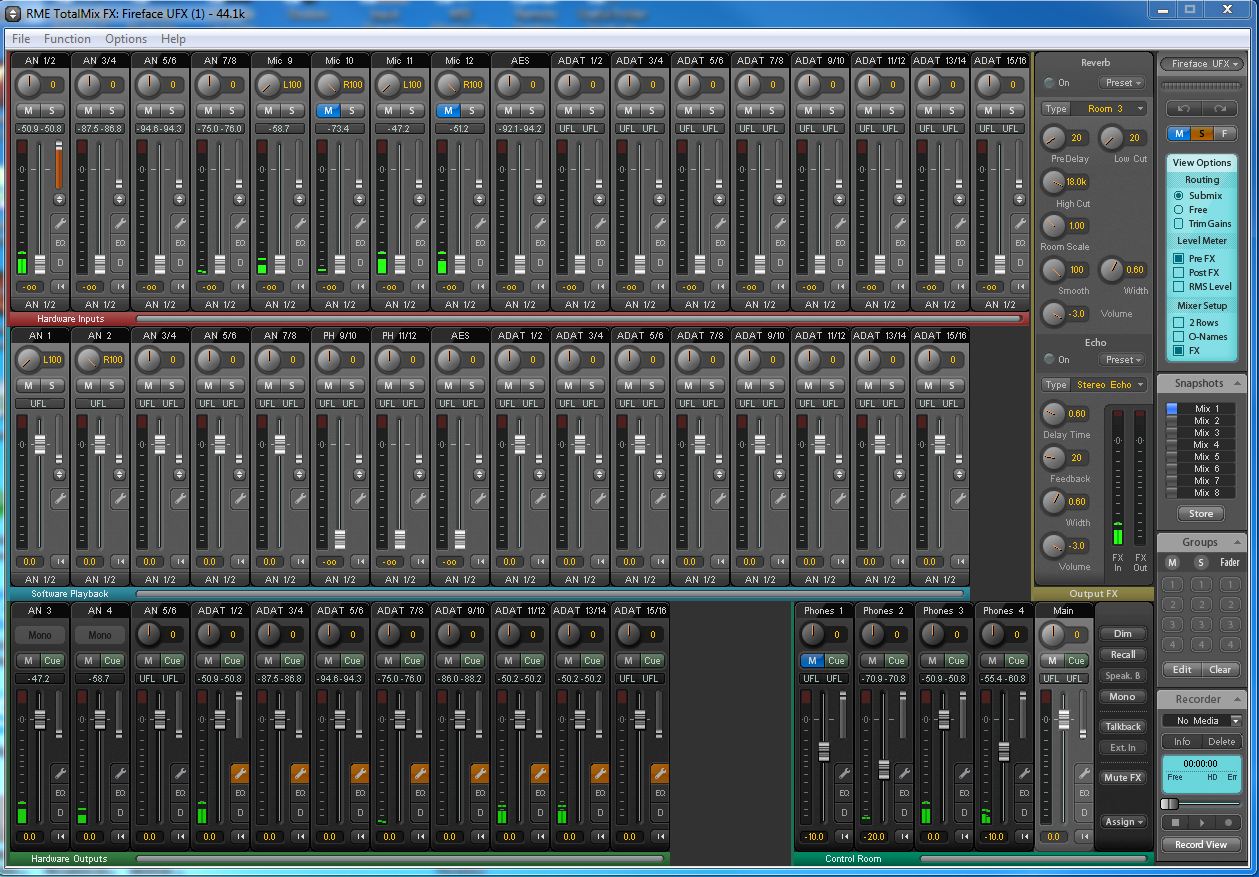The width and height of the screenshot is (1259, 877).
Task: Open Echo Type Stereo Echo dropdown
Action: [1110, 385]
